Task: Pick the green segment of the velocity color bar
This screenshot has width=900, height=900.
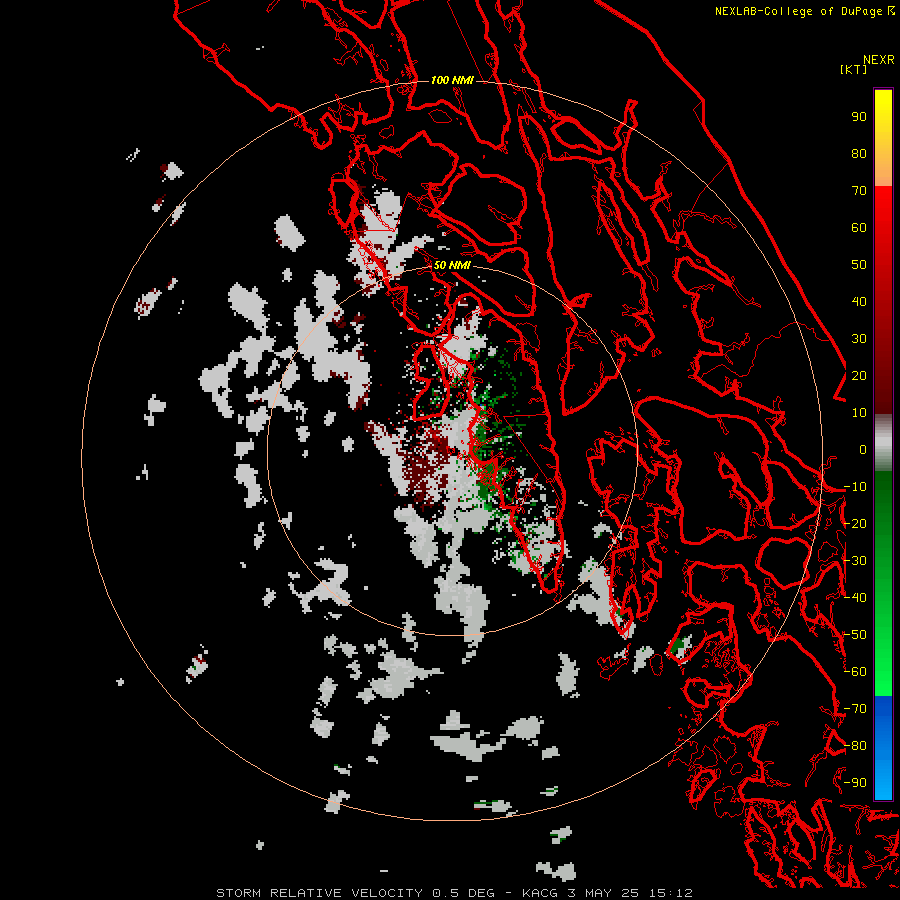Action: coord(883,584)
